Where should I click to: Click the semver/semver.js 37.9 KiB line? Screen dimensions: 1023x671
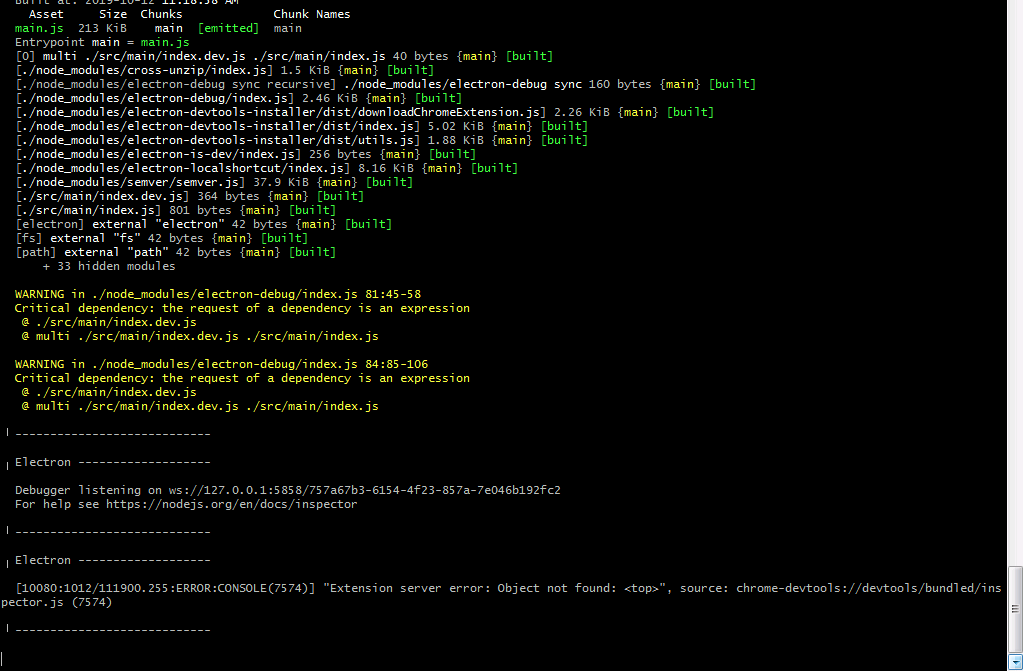click(213, 182)
